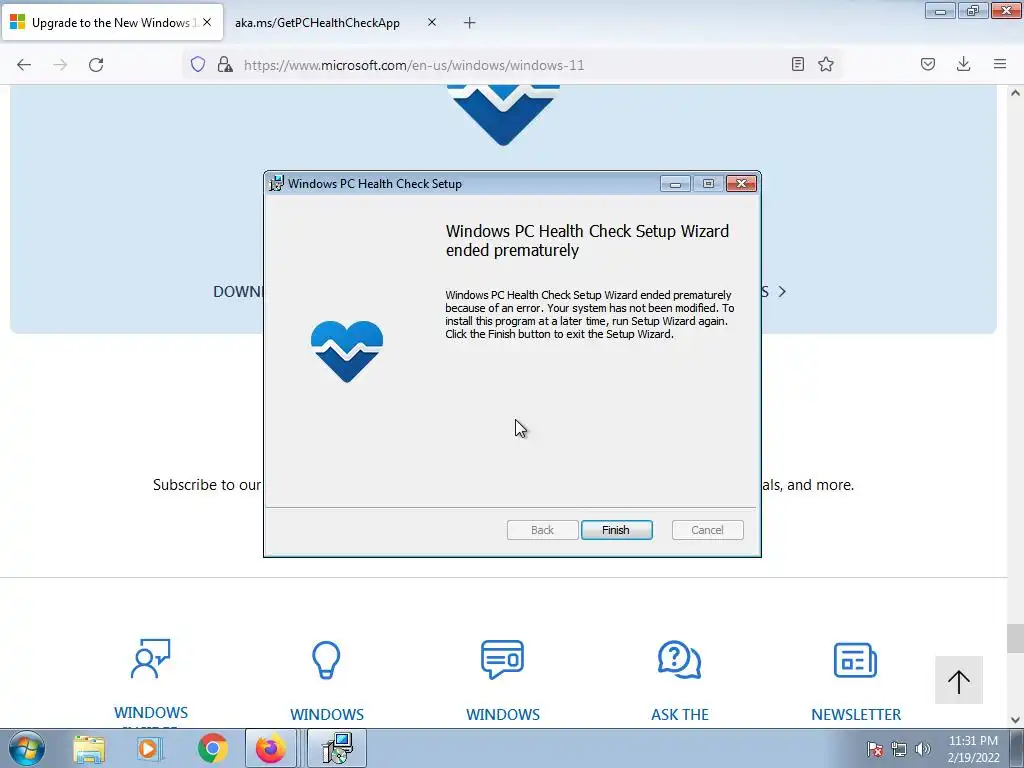Click the Back button in Setup wizard
Viewport: 1024px width, 768px height.
point(542,530)
